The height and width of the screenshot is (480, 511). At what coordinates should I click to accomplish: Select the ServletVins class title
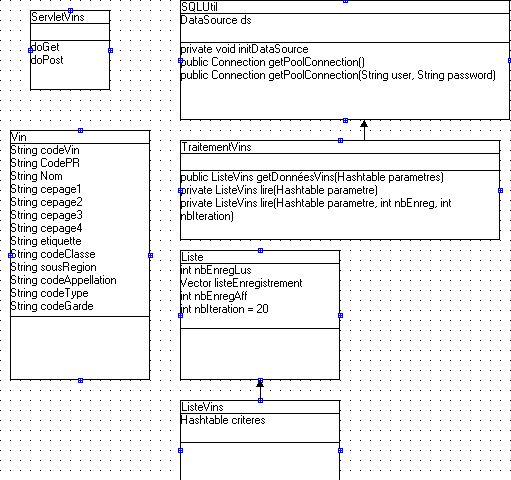57,17
